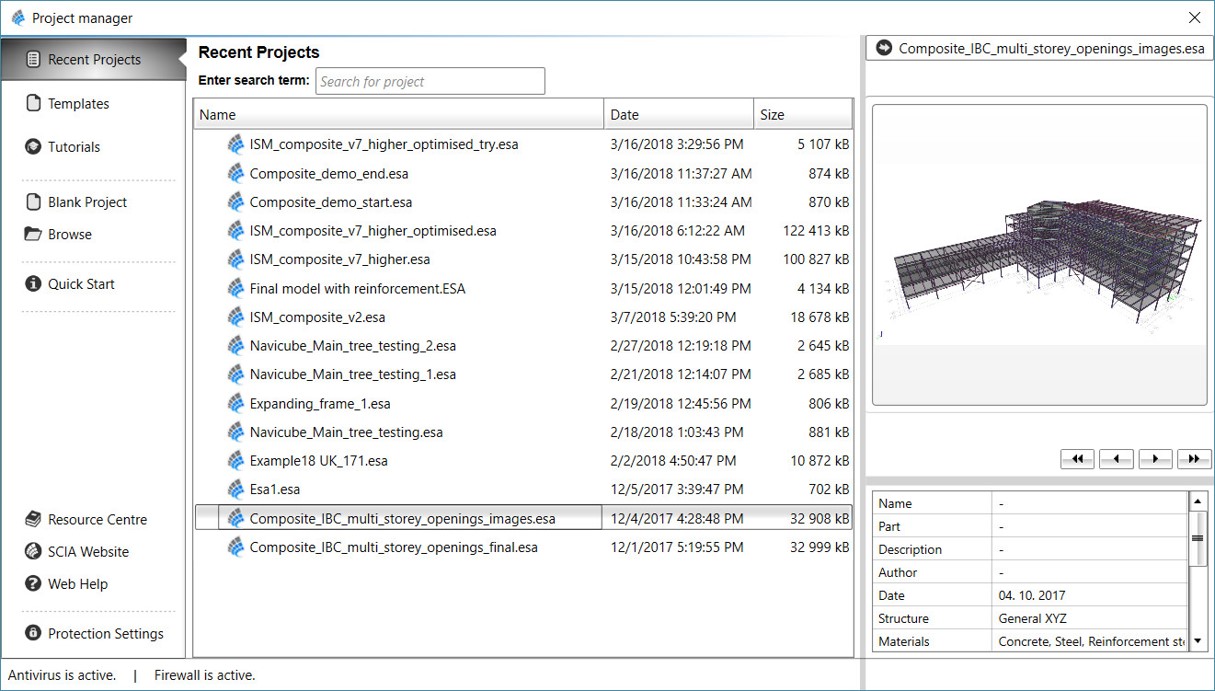The image size is (1215, 691).
Task: Go to first preview image
Action: (1077, 459)
